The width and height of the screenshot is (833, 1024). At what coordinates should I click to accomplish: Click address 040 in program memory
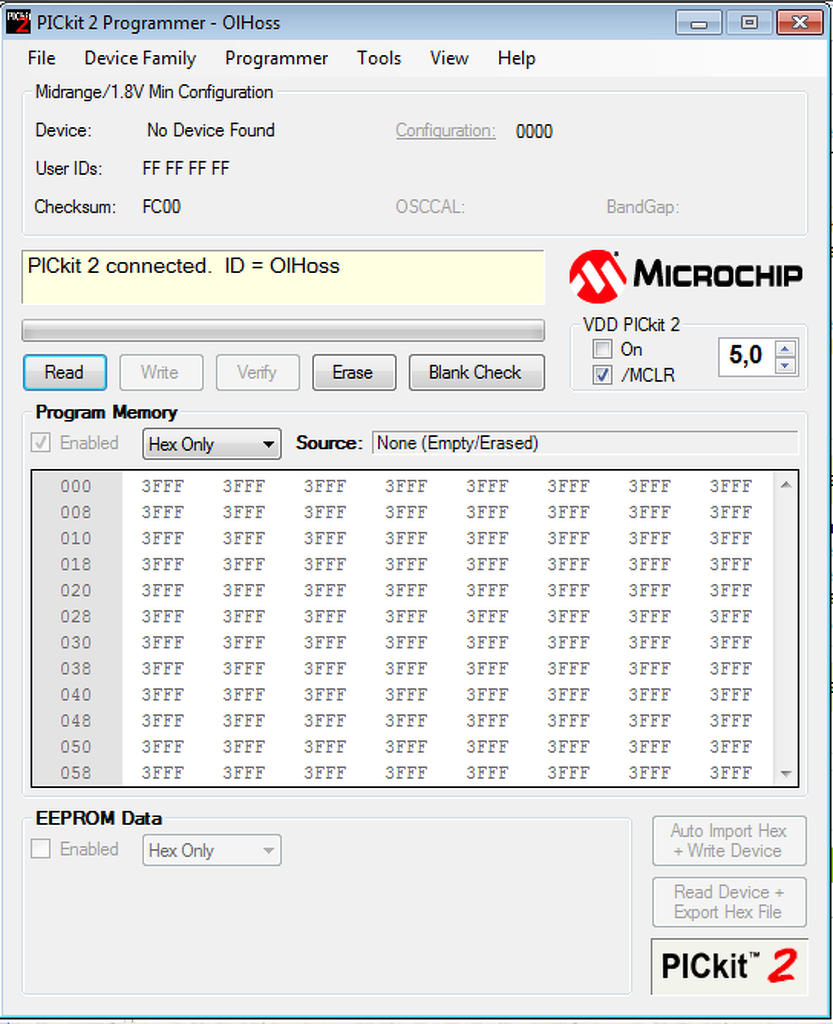76,695
